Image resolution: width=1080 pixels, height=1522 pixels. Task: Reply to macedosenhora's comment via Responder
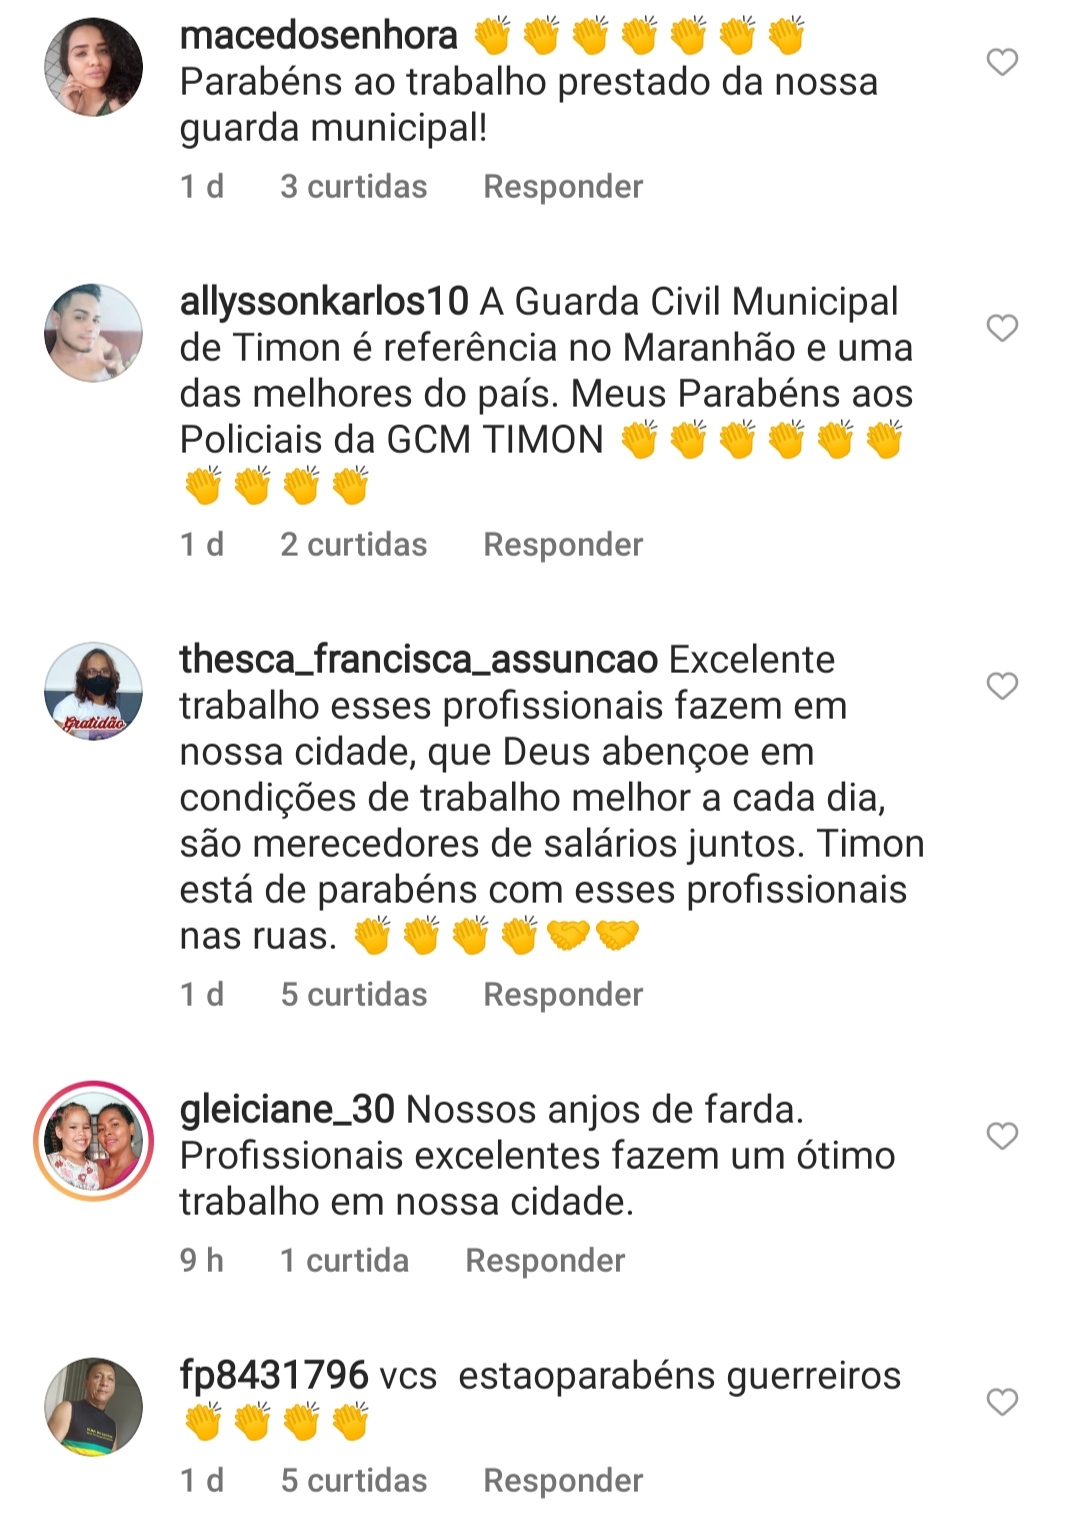[563, 187]
